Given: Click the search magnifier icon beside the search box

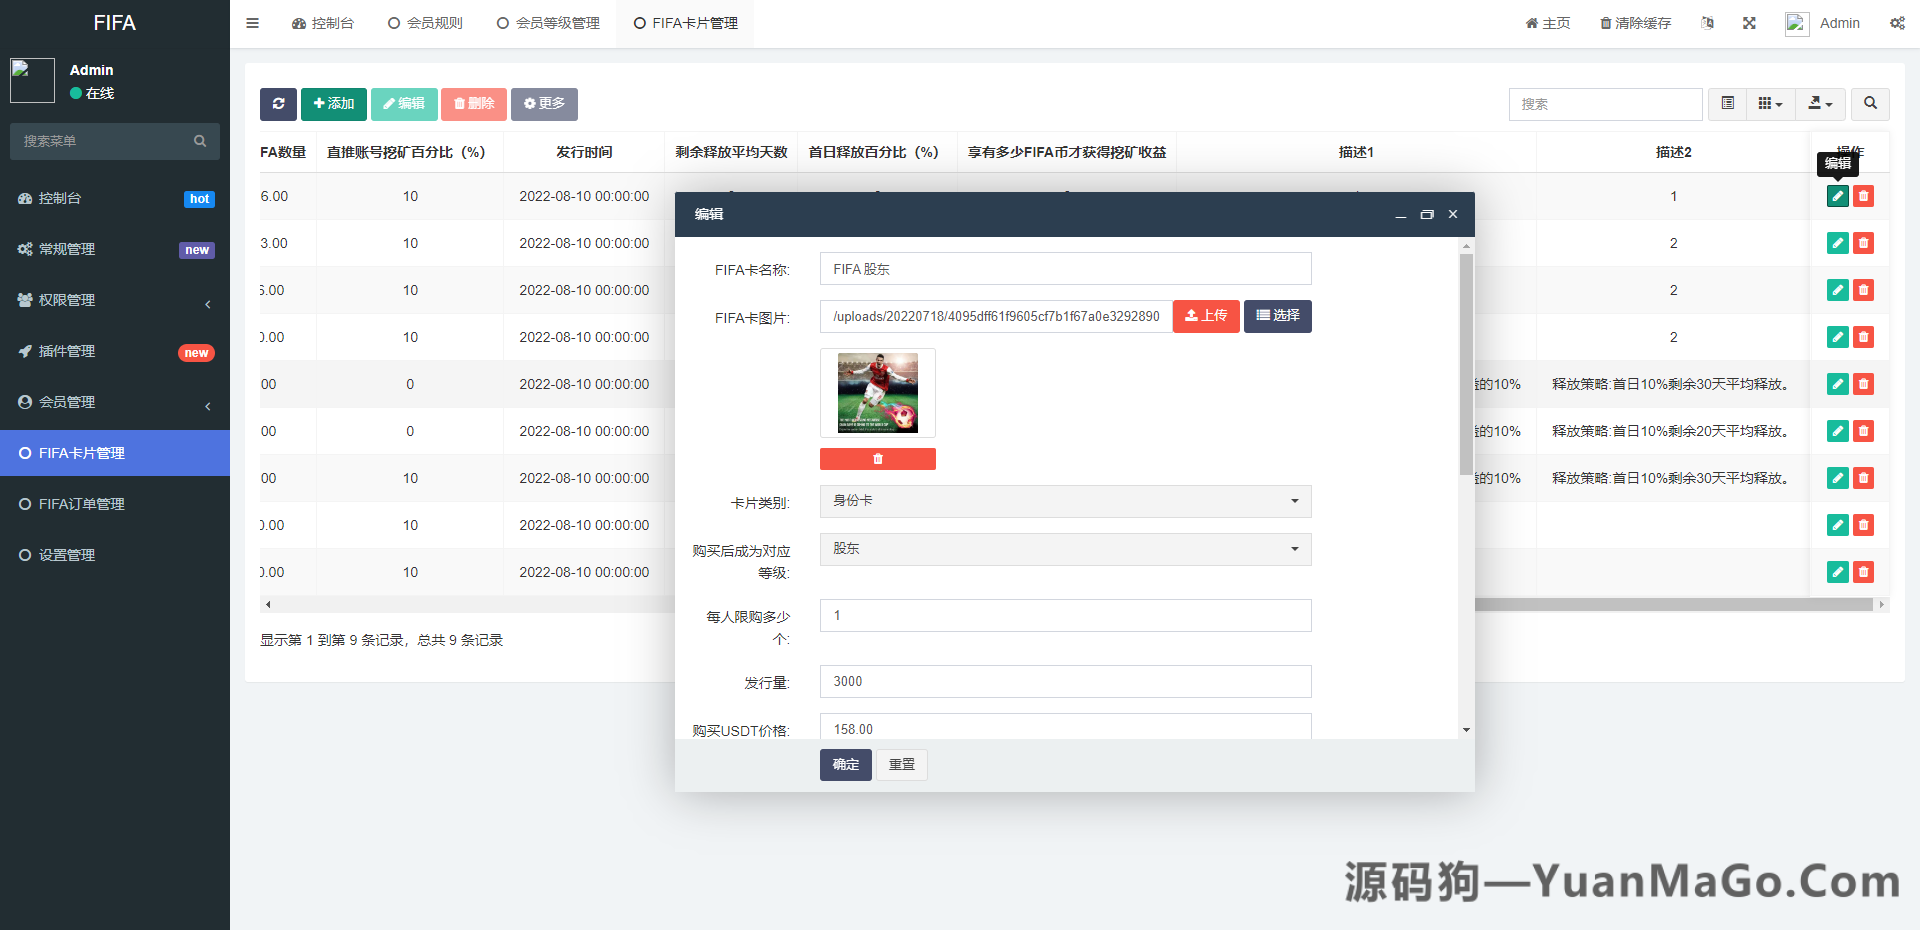Looking at the screenshot, I should tap(1869, 104).
